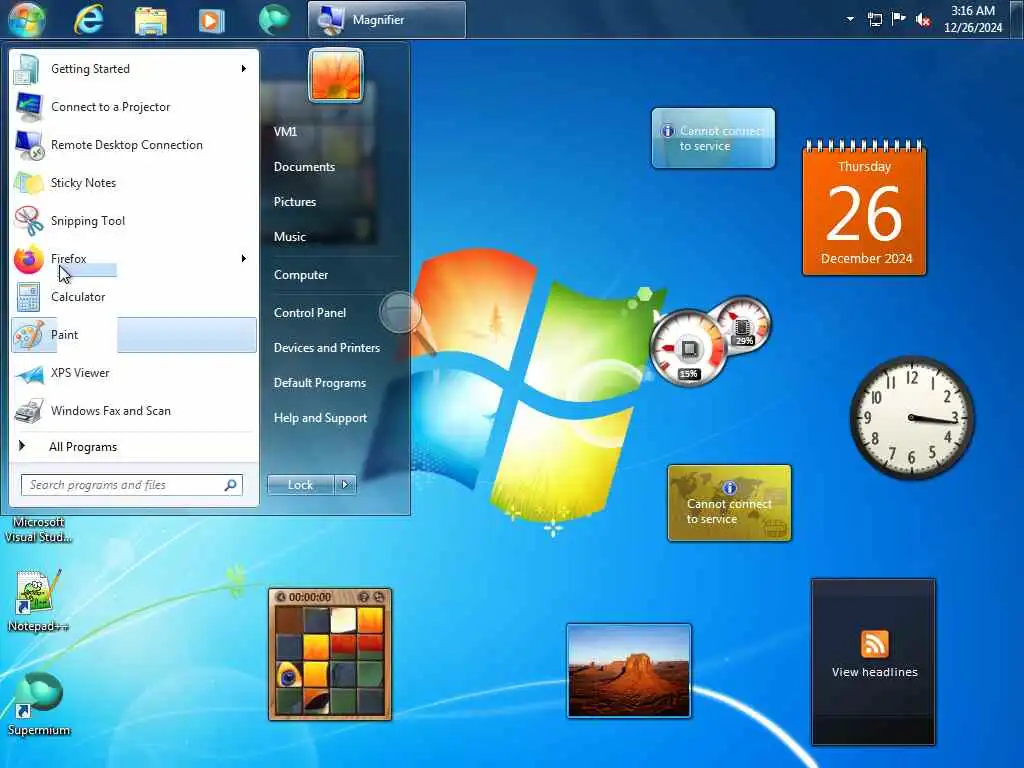Open Action Center flag icon
This screenshot has height=768, width=1024.
pyautogui.click(x=899, y=19)
